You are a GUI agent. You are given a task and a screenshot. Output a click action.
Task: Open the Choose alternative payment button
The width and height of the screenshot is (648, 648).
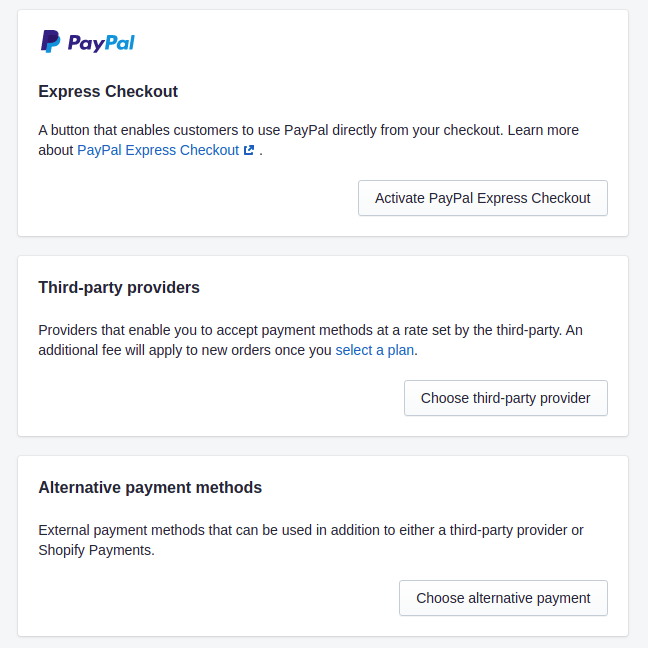coord(503,598)
